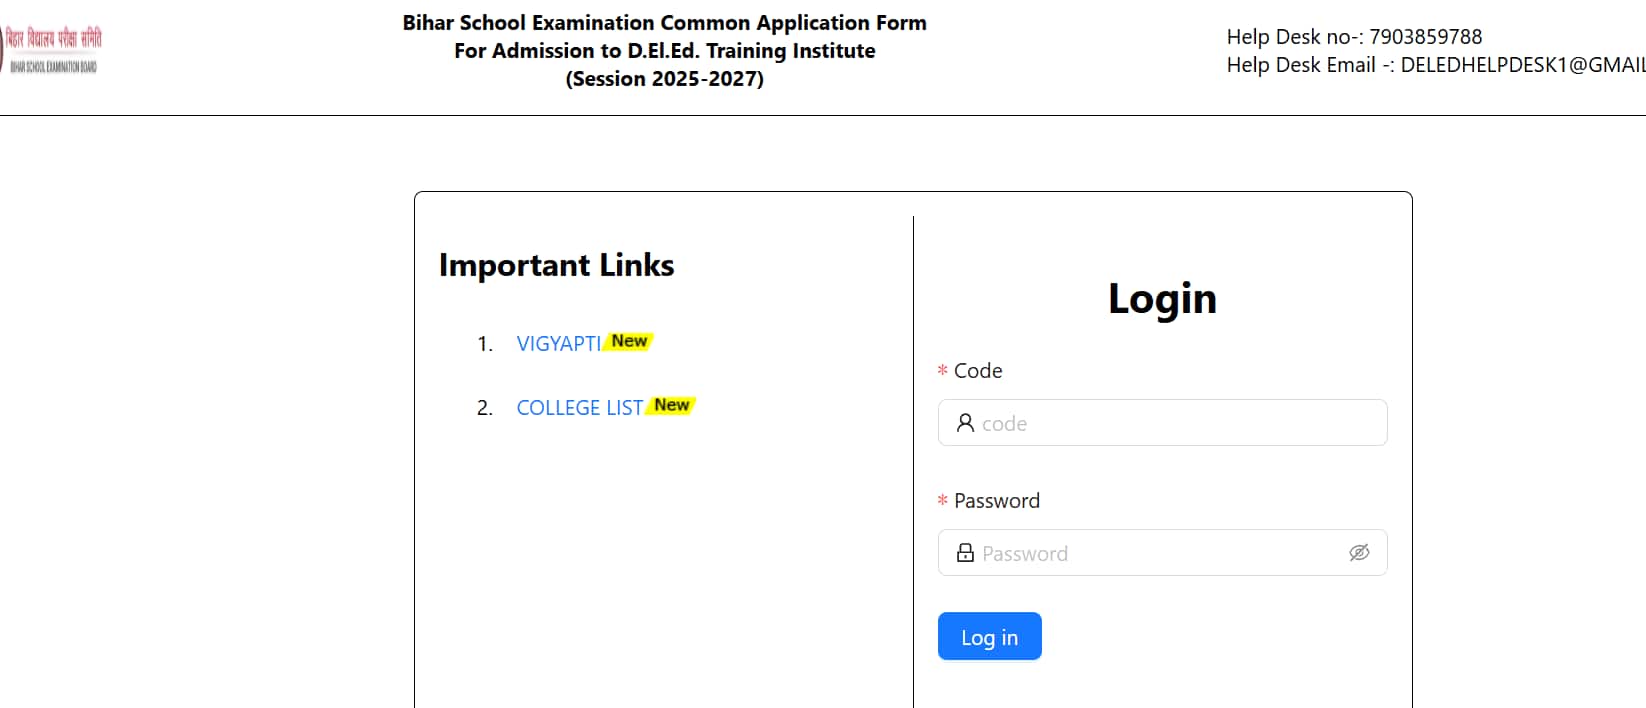Viewport: 1646px width, 708px height.
Task: Click the user icon in the Code field
Action: (x=965, y=423)
